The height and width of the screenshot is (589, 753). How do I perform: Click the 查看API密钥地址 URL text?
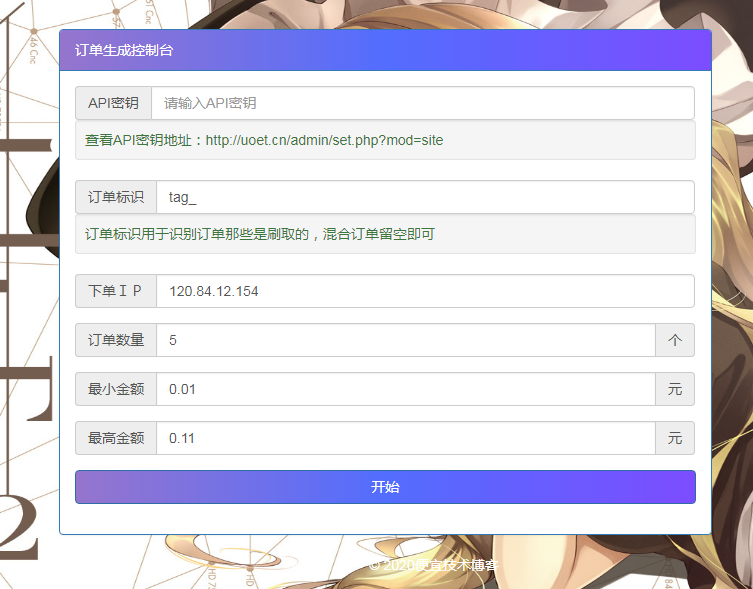click(x=324, y=140)
